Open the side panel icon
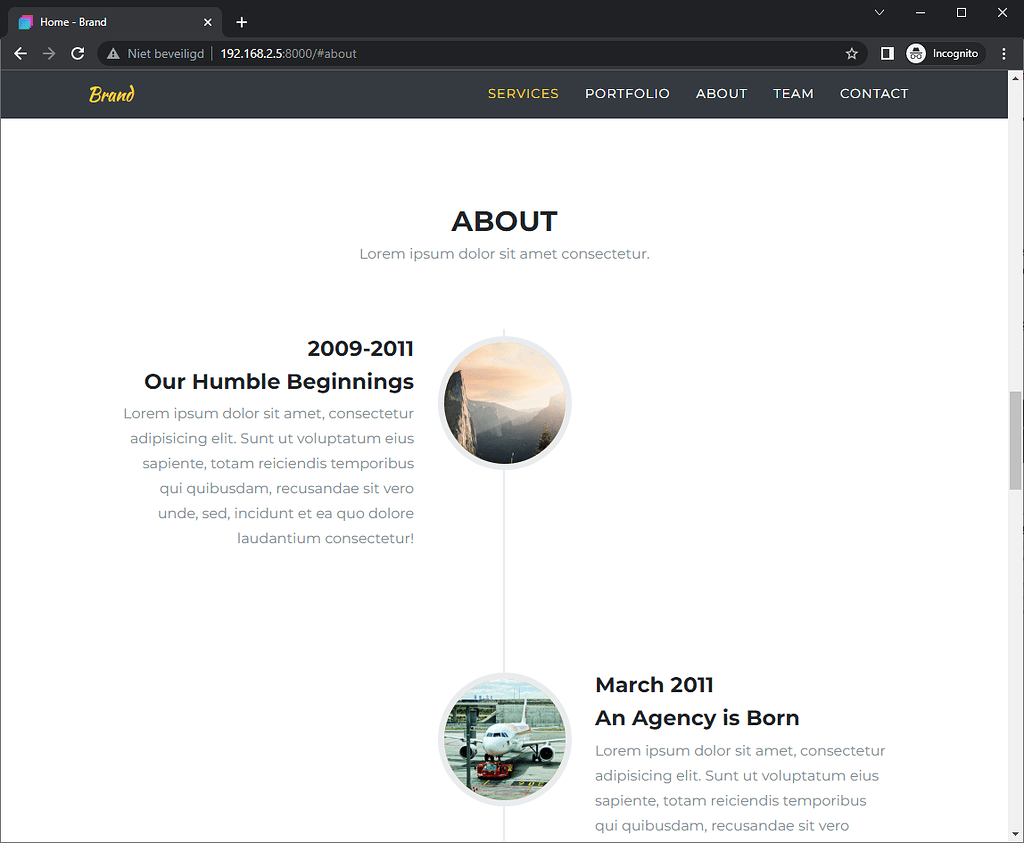Image resolution: width=1024 pixels, height=843 pixels. pyautogui.click(x=886, y=53)
